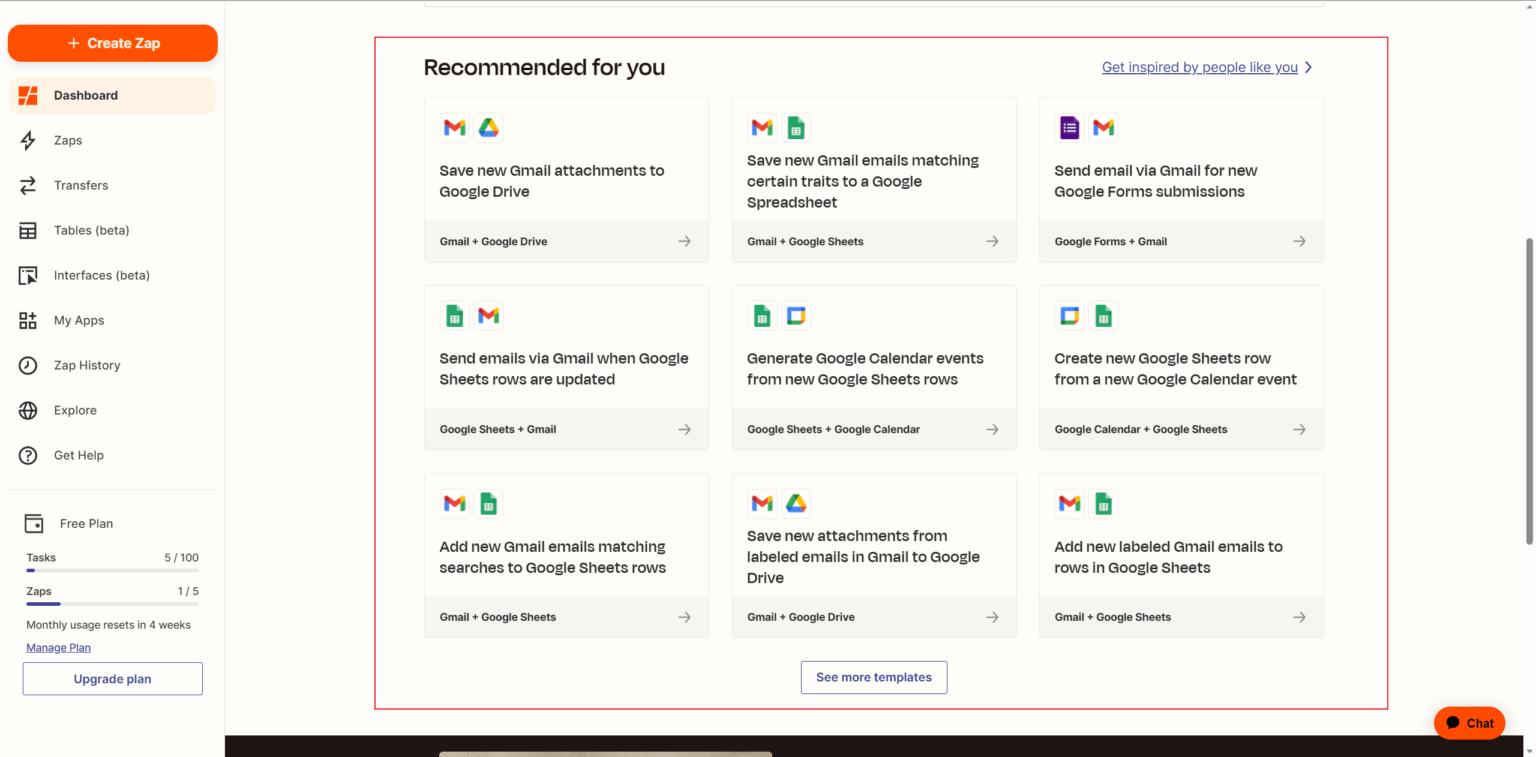Image resolution: width=1536 pixels, height=757 pixels.
Task: Open Explore via the globe icon
Action: (30, 410)
